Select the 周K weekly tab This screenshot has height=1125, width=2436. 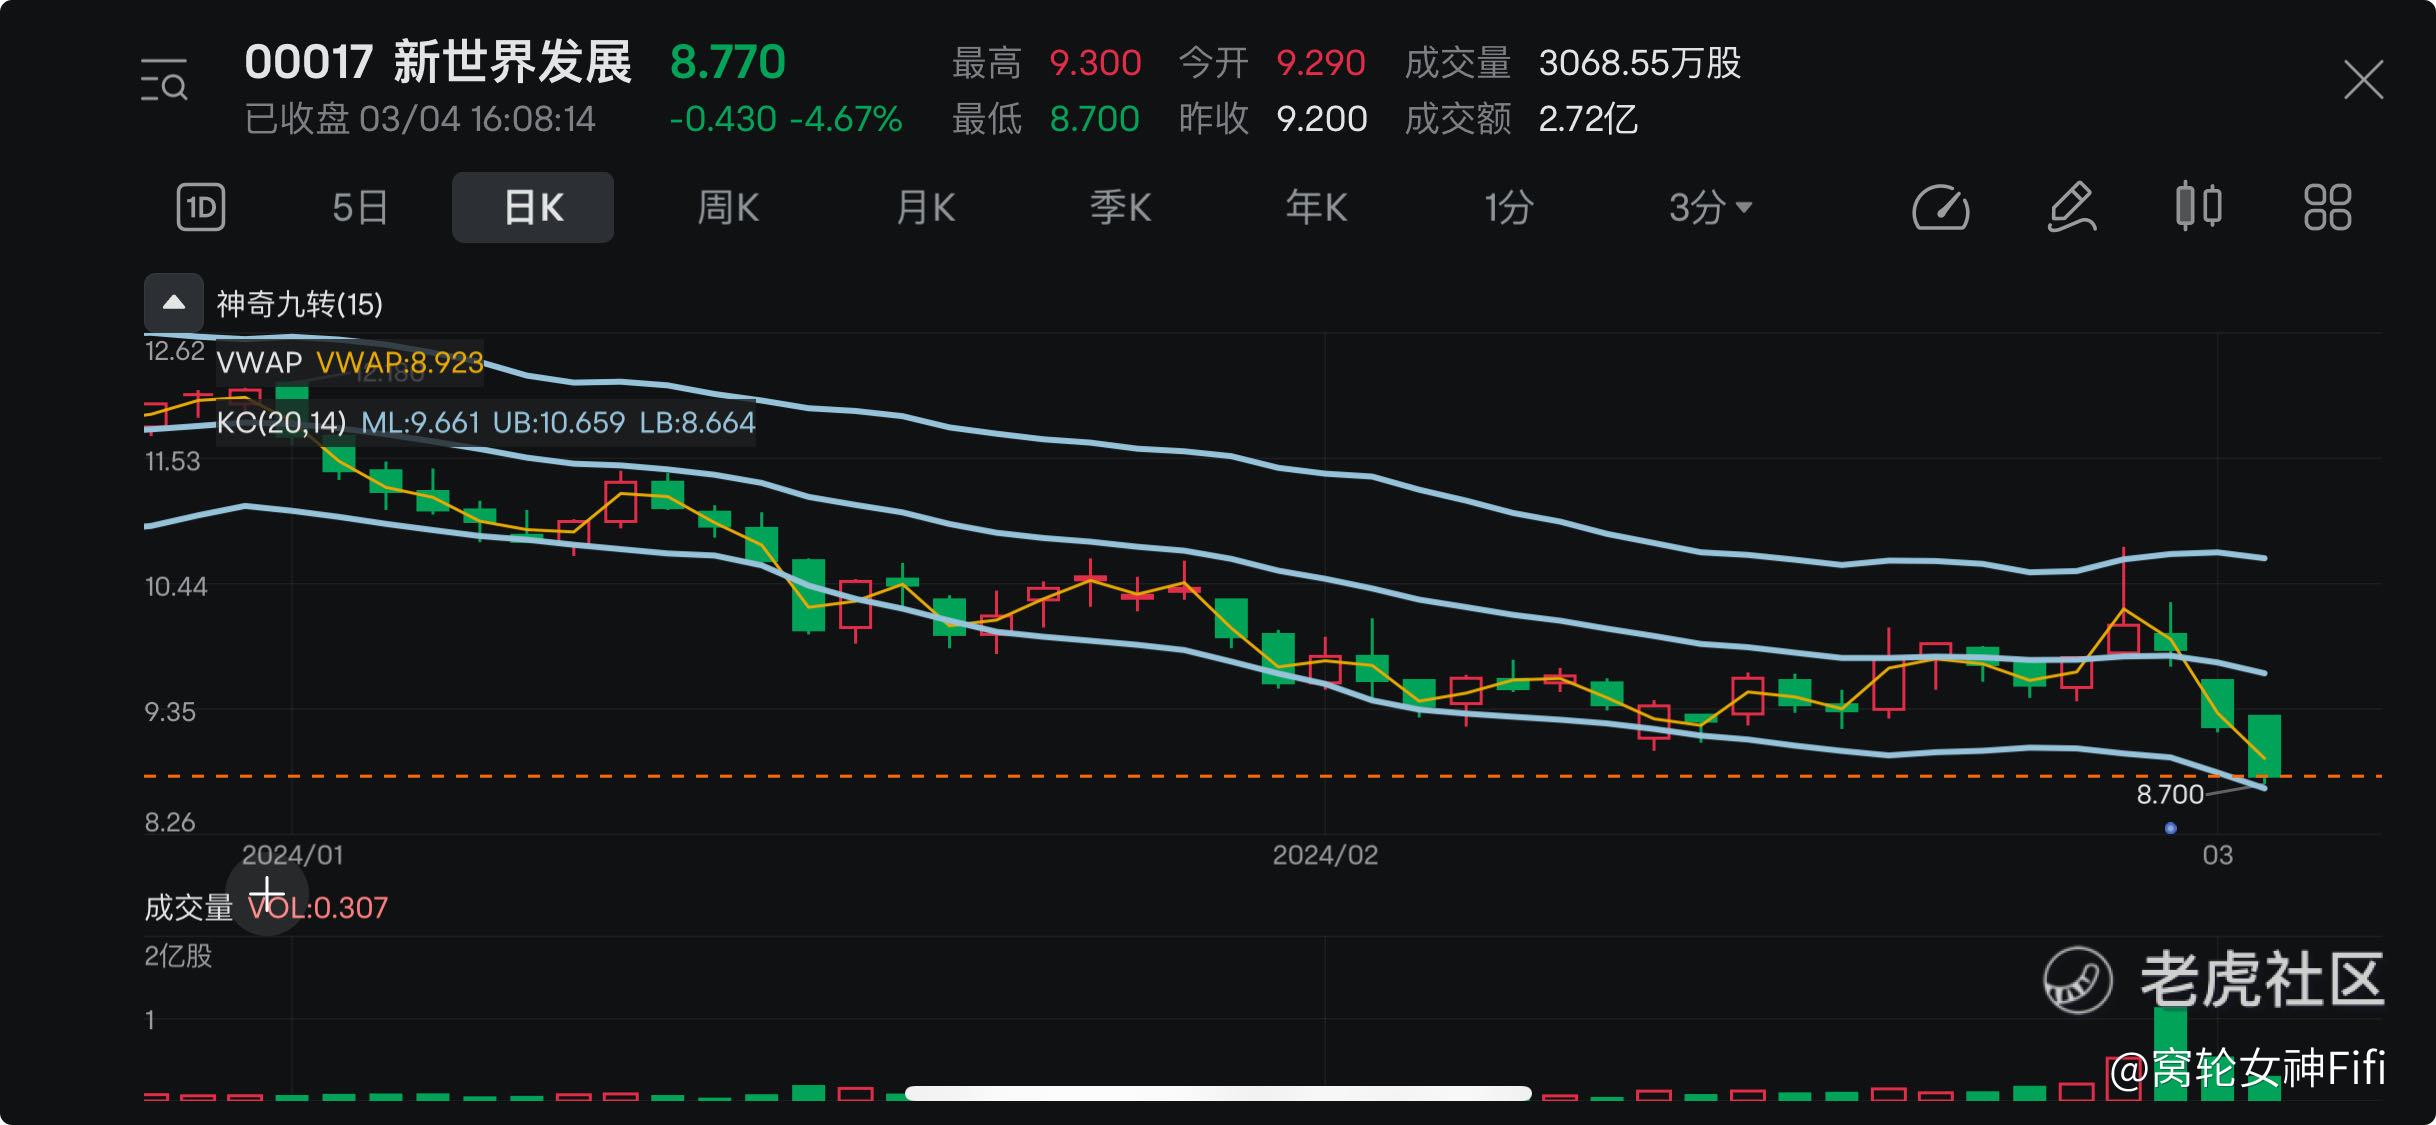tap(728, 208)
